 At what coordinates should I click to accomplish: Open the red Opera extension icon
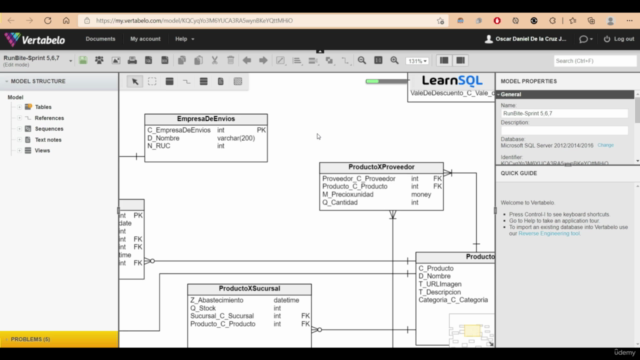[x=497, y=20]
